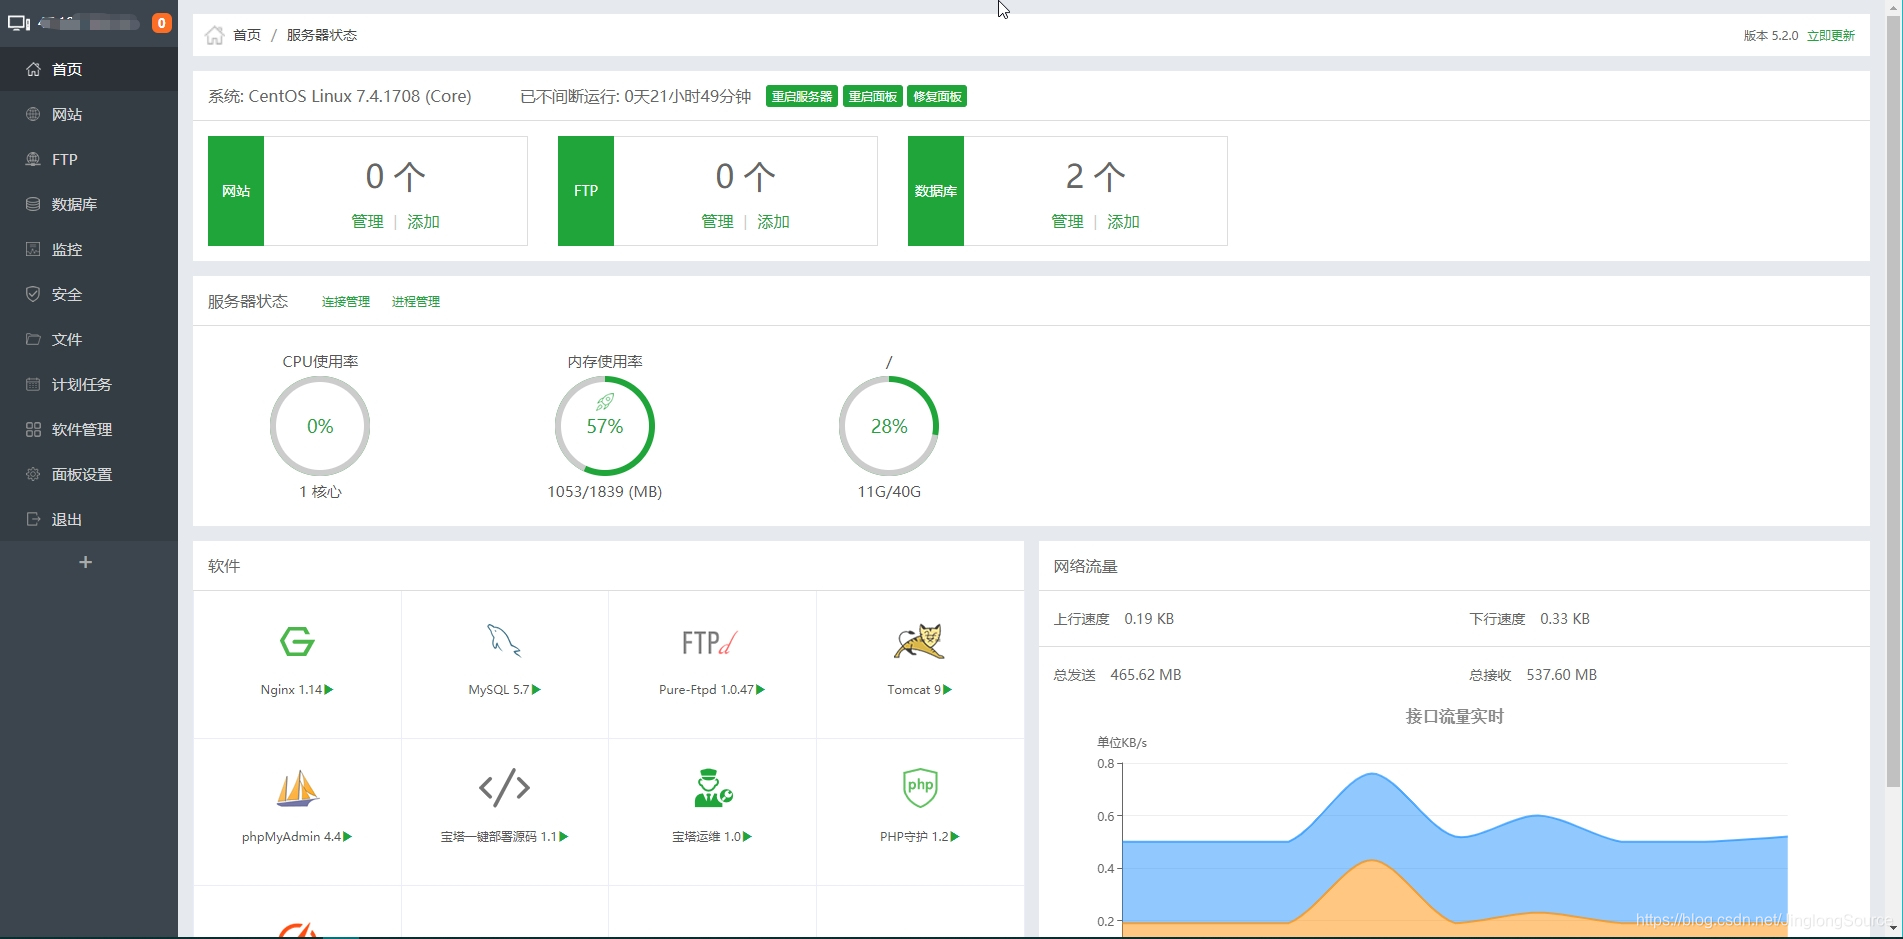
Task: Click the 重启面板 button
Action: tap(873, 96)
